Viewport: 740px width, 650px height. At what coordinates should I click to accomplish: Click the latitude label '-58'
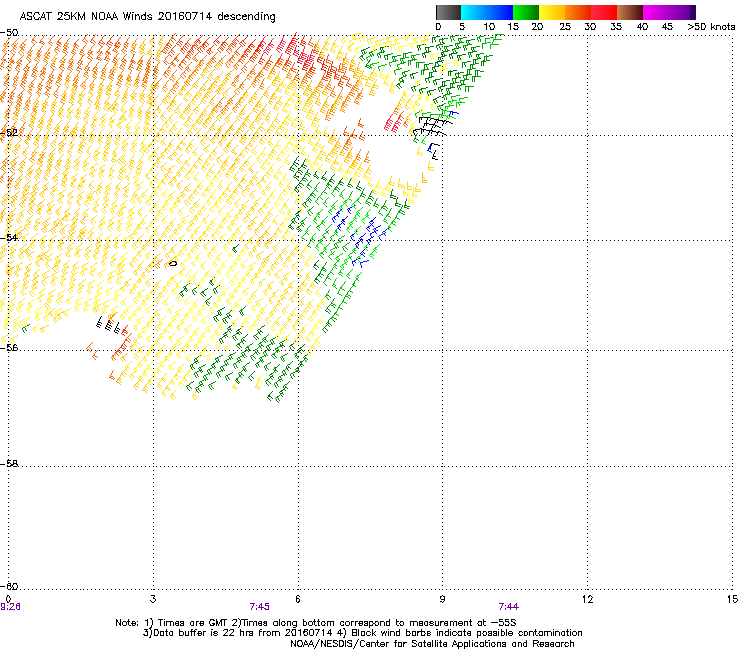[9, 464]
